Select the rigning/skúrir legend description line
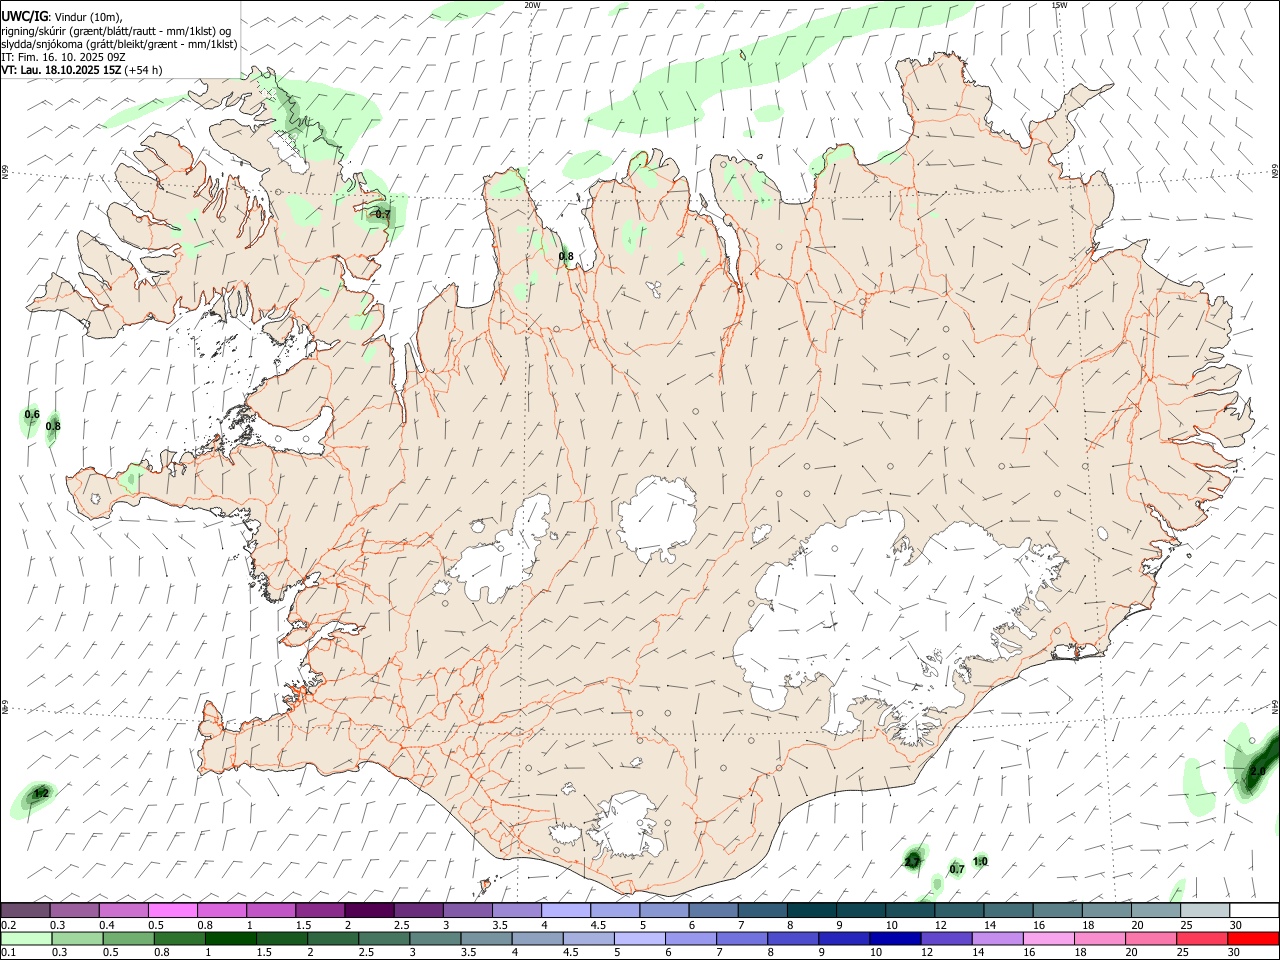Image resolution: width=1280 pixels, height=960 pixels. click(116, 31)
